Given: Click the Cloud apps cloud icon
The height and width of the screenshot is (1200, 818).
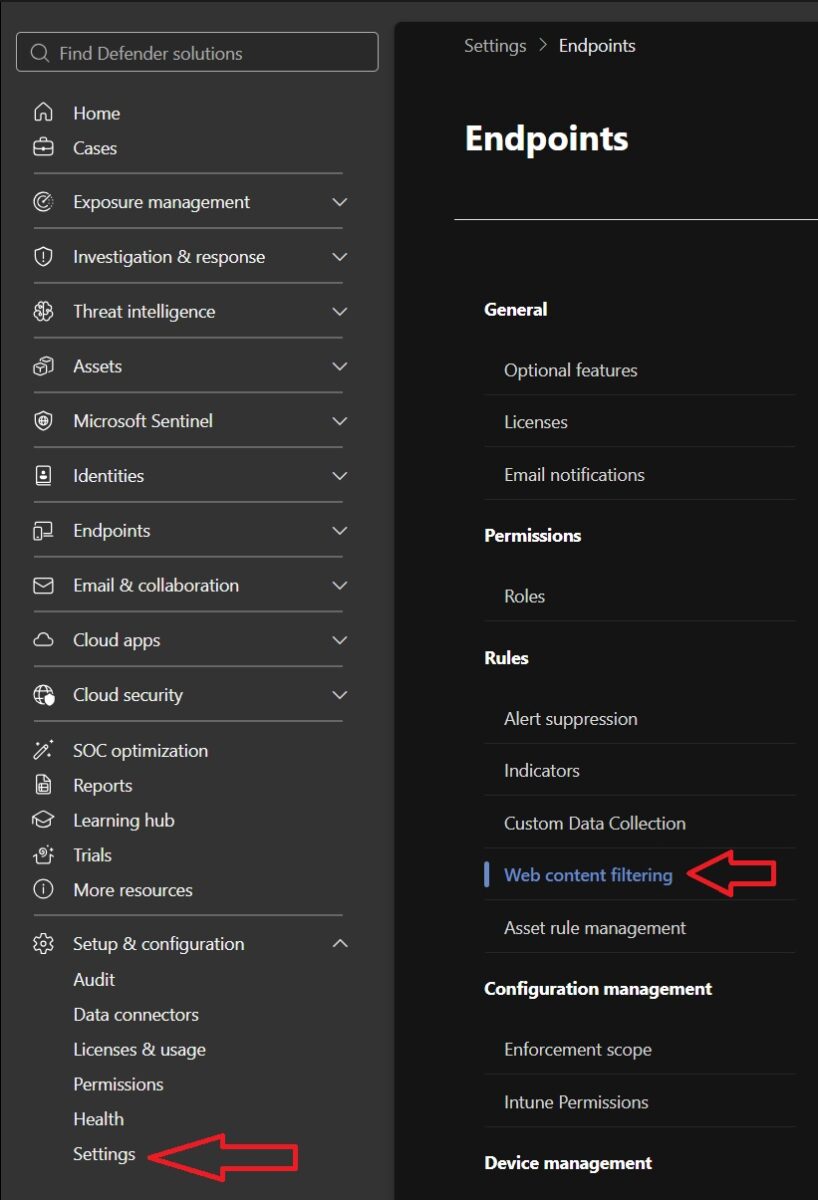Looking at the screenshot, I should (x=43, y=640).
